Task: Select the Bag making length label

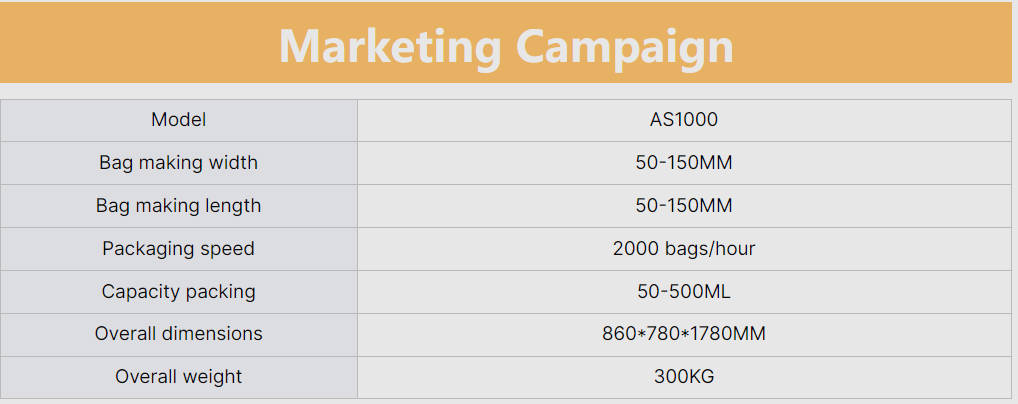Action: (x=178, y=205)
